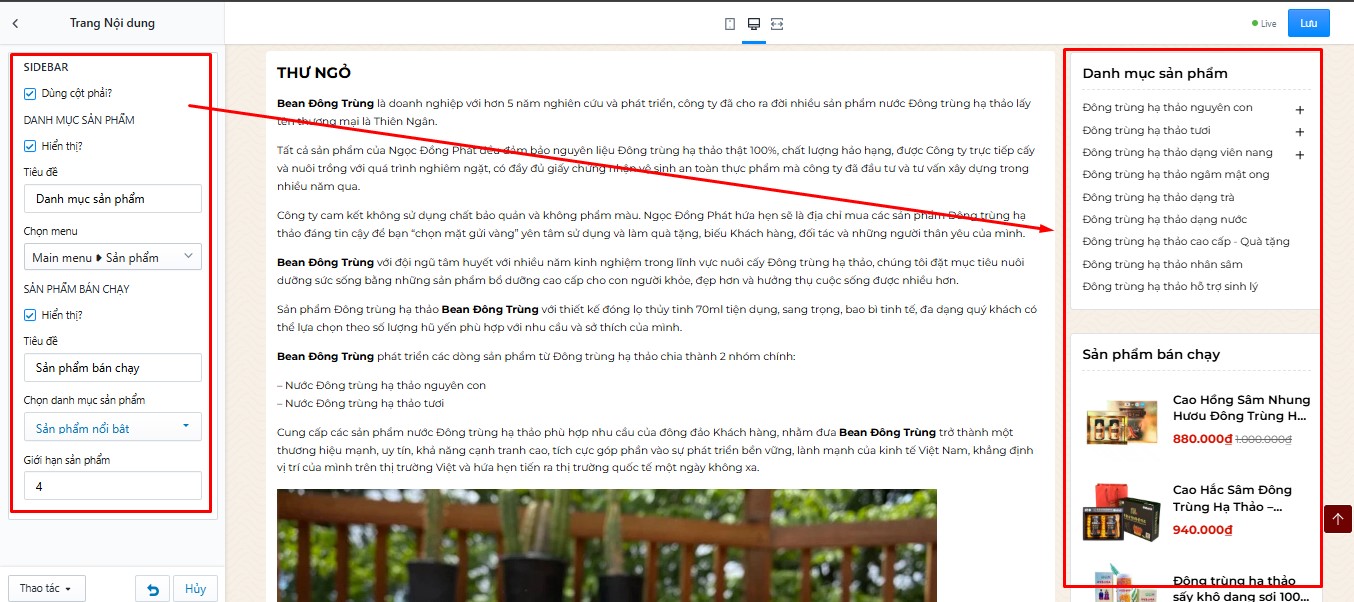Screen dimensions: 1354x602
Task: Open Đông trùng hạ thảo ngâm mật ong link
Action: (1175, 174)
